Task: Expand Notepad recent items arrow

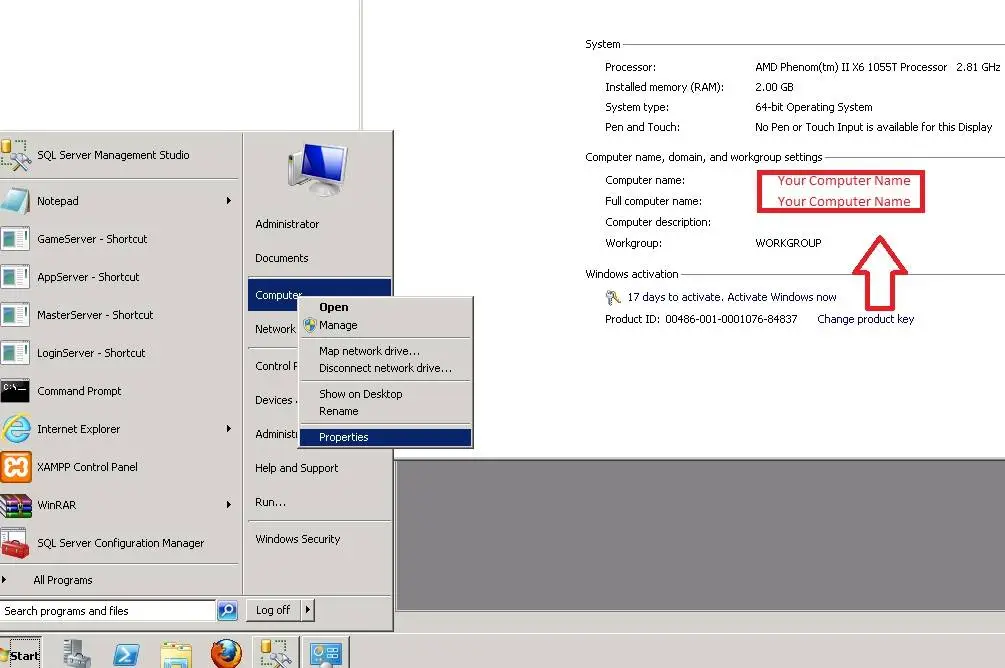Action: coord(229,201)
